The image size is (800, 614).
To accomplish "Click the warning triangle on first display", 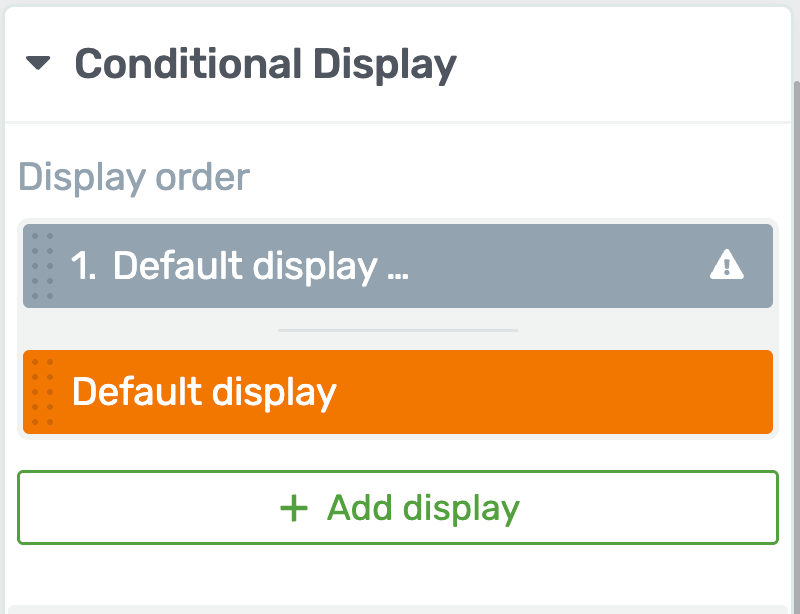I will pyautogui.click(x=727, y=264).
